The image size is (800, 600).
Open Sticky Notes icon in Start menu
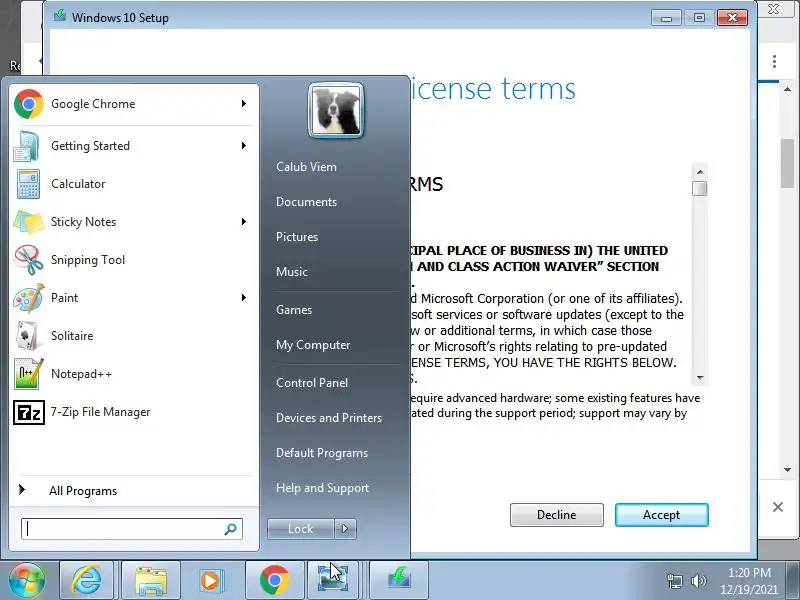point(29,222)
